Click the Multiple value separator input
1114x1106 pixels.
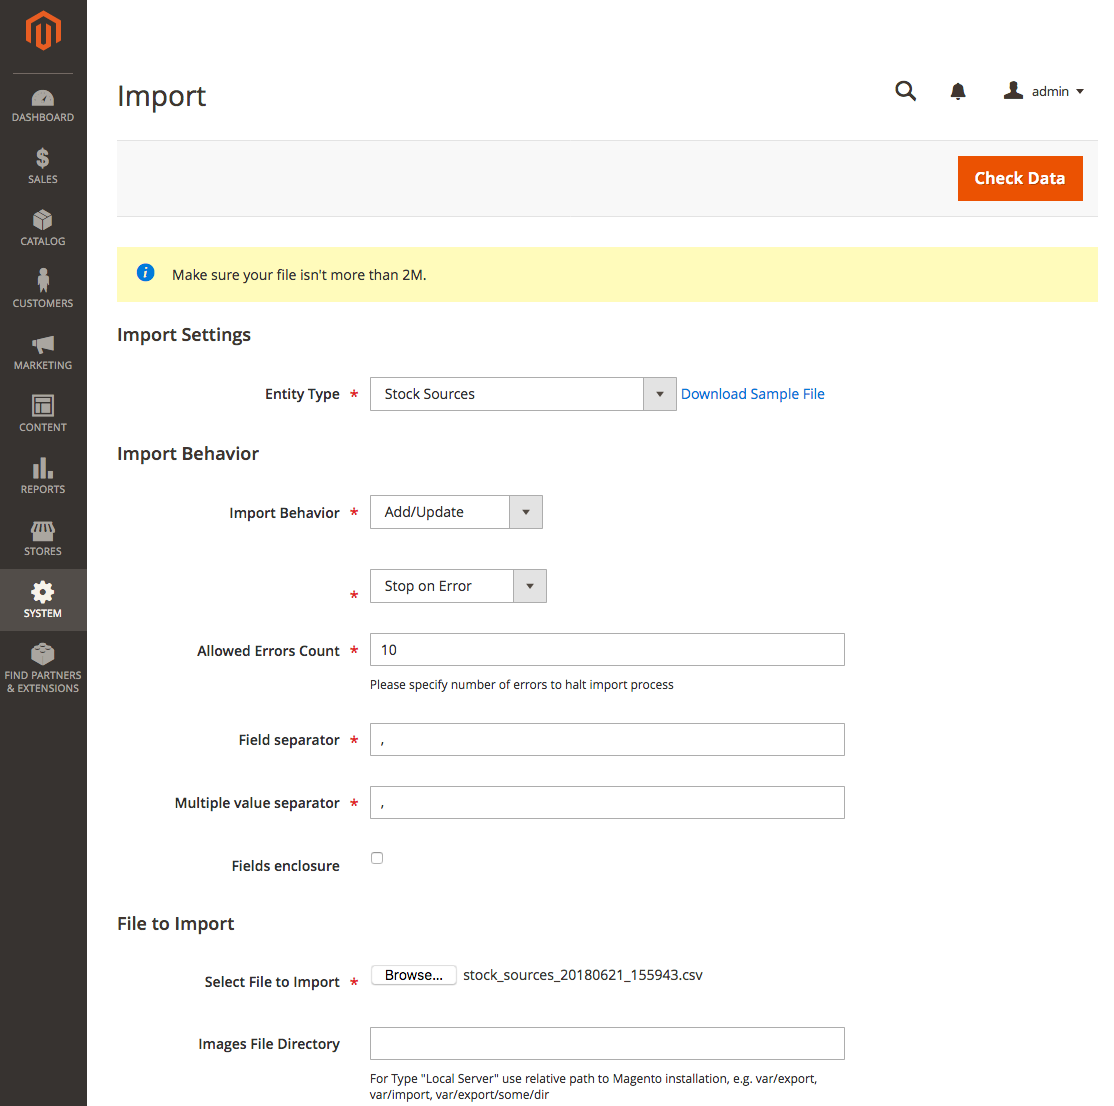pyautogui.click(x=607, y=803)
